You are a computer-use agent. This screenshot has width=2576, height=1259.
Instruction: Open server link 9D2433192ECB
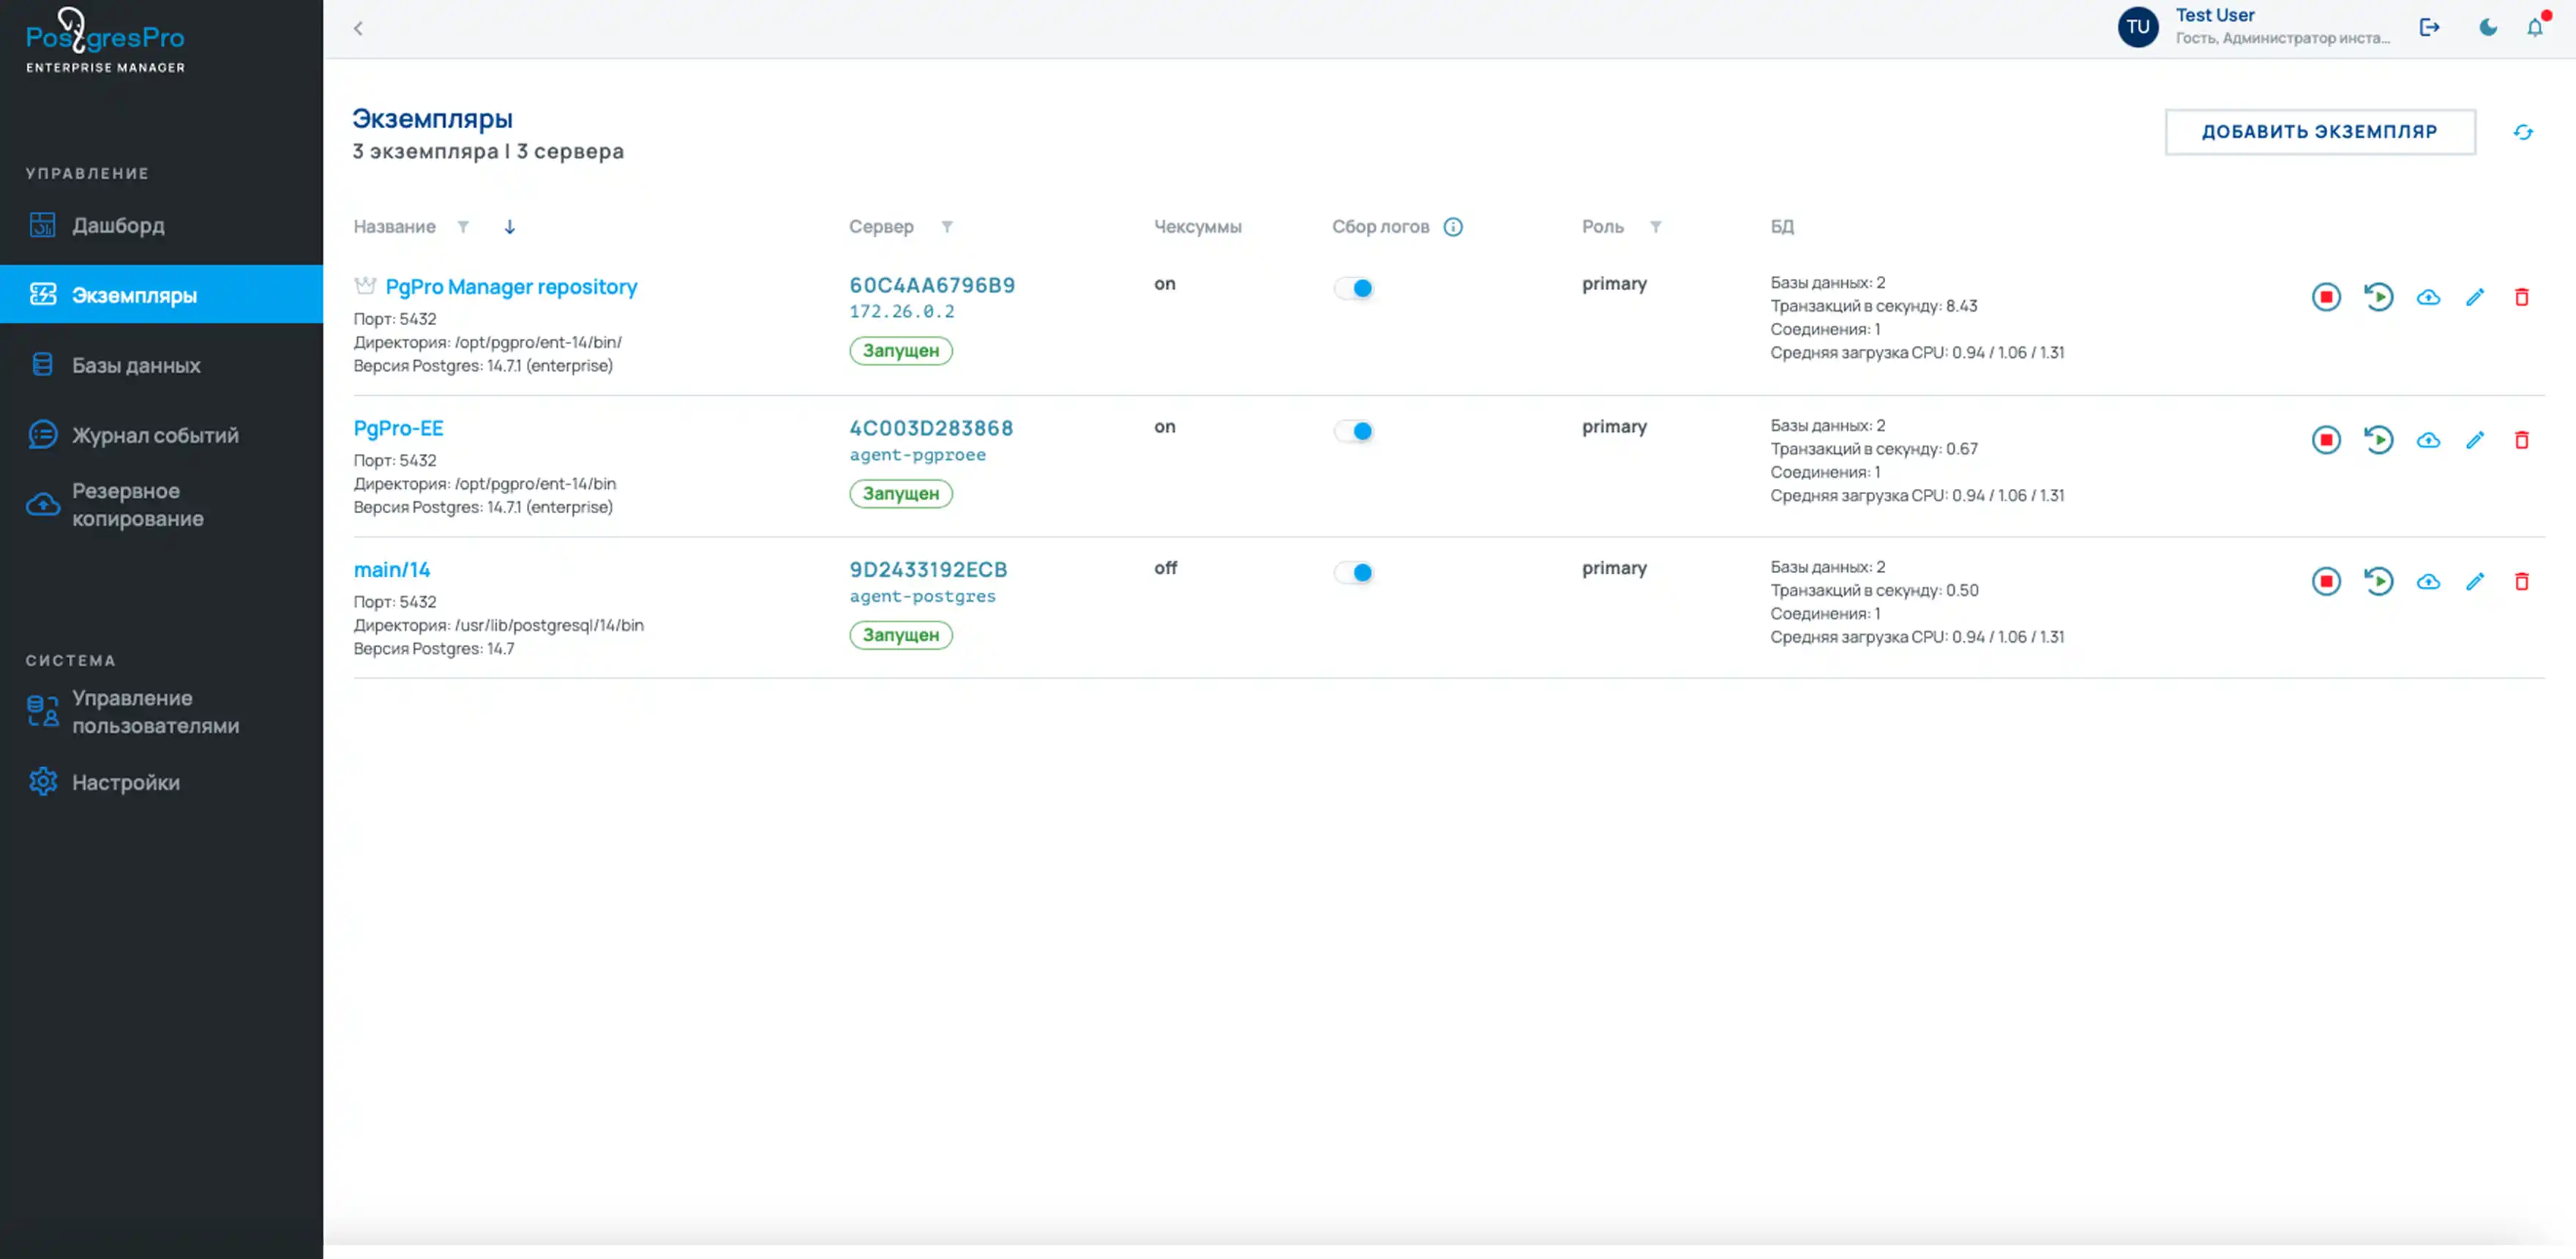click(x=928, y=569)
